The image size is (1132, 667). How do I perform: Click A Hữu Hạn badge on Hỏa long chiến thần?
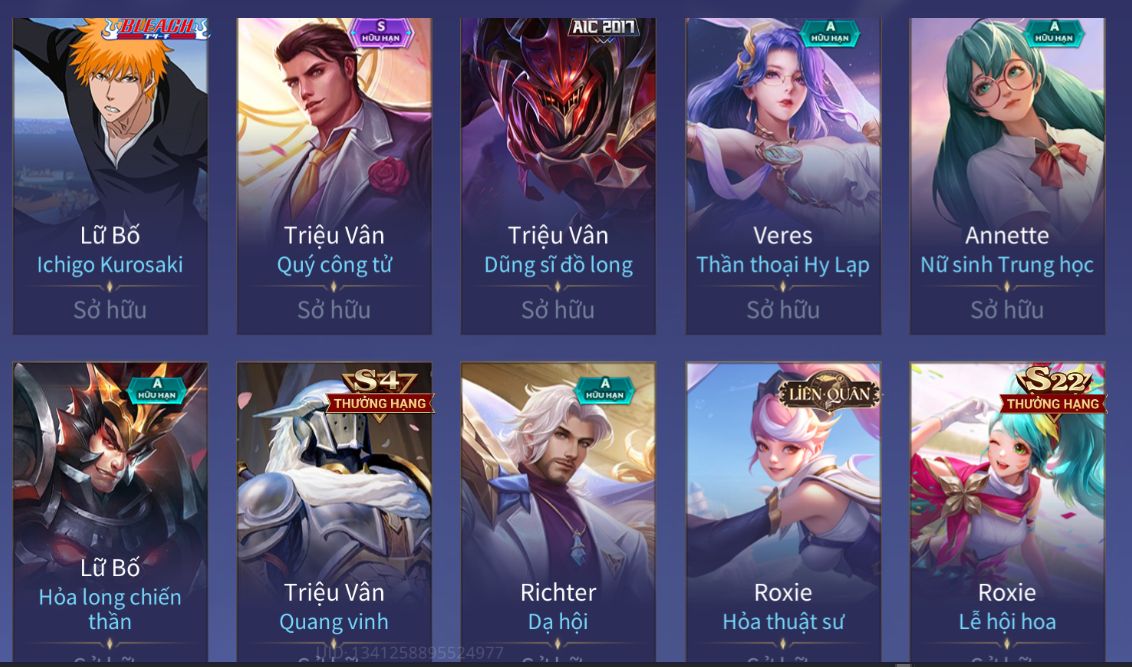[x=157, y=390]
